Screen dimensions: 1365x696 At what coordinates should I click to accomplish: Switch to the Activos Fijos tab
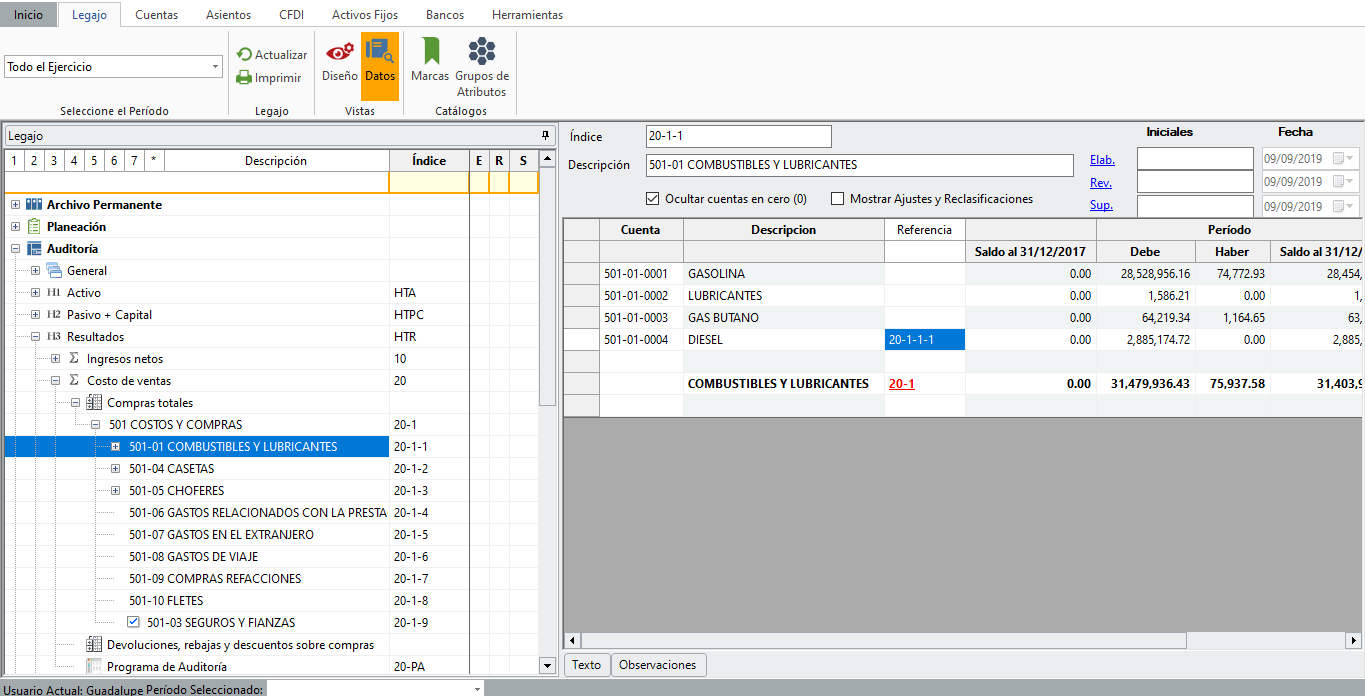(365, 15)
